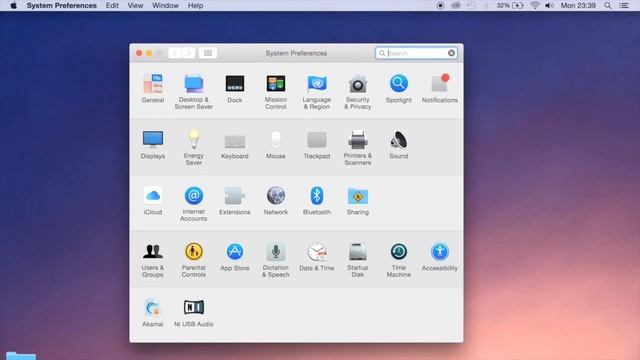
Task: Focus the Search field
Action: point(416,53)
